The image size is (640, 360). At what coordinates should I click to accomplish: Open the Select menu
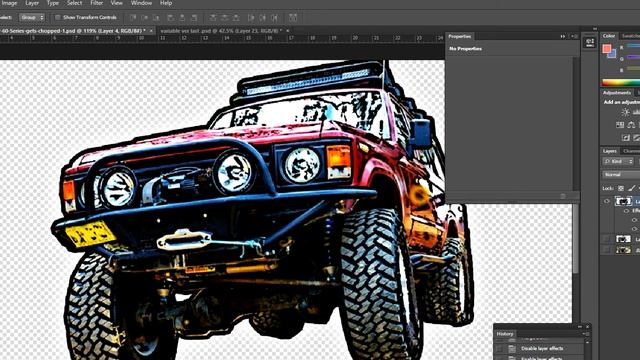(x=74, y=3)
